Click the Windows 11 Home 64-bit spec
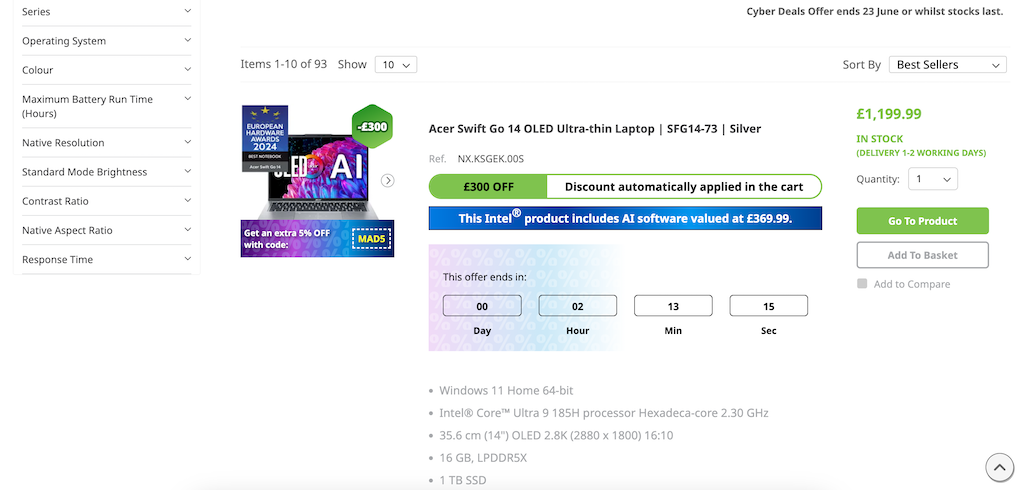1024x490 pixels. point(506,391)
